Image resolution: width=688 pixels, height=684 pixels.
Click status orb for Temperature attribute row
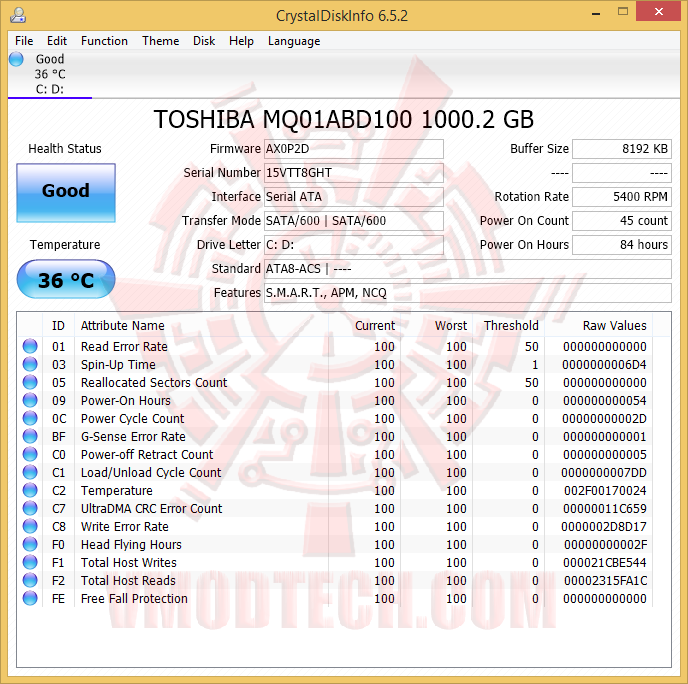coord(30,490)
